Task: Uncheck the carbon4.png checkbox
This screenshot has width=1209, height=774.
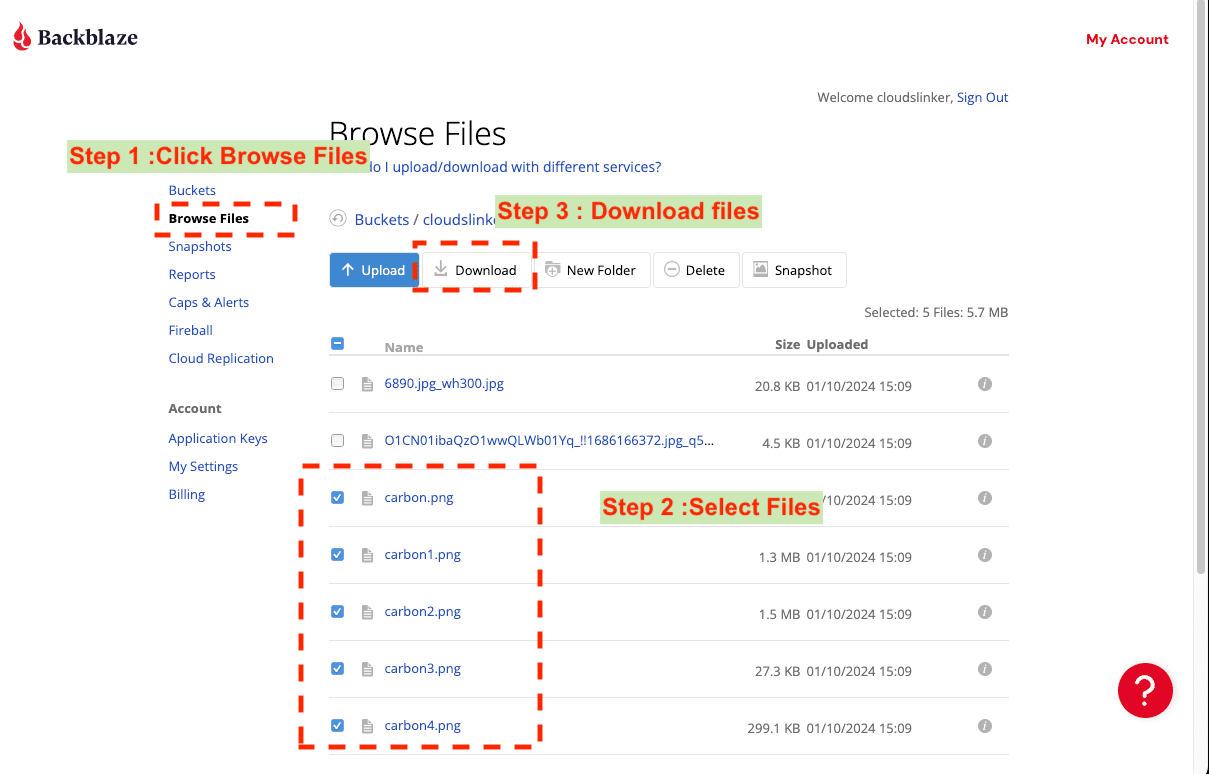Action: click(x=337, y=725)
